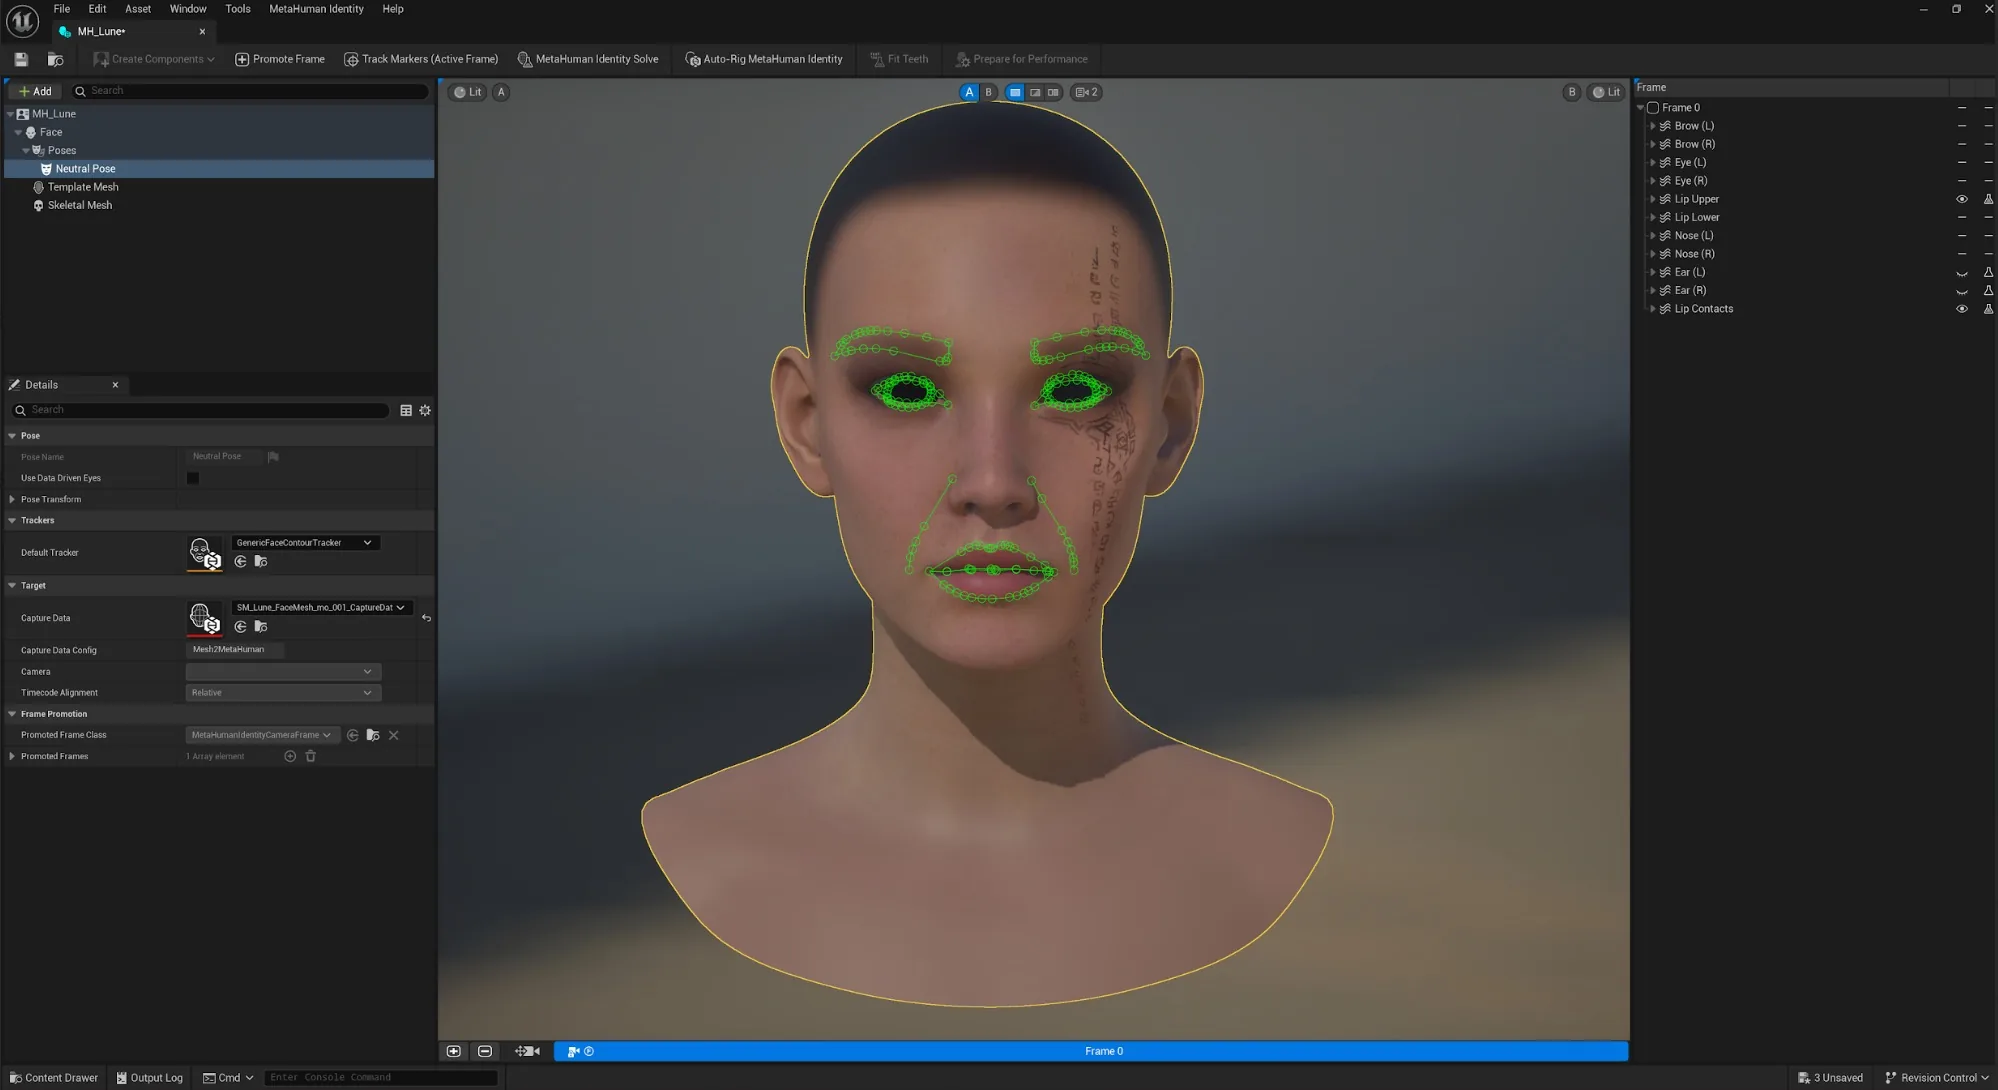
Task: Toggle visibility eye for Lip Upper curve
Action: [x=1962, y=199]
